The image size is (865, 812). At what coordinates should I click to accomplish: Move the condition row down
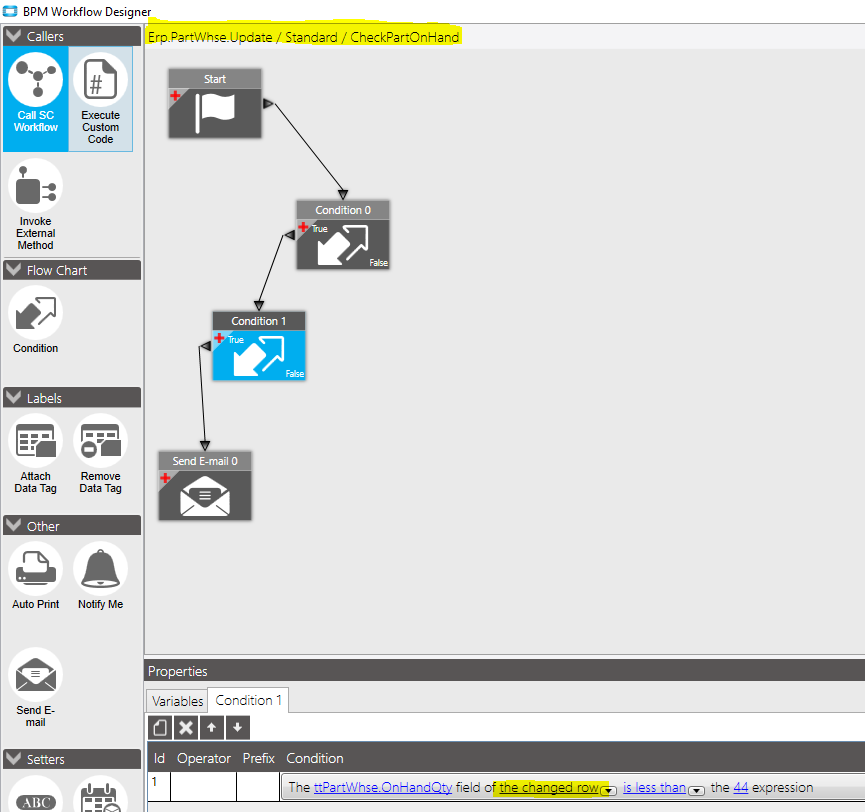[x=237, y=728]
